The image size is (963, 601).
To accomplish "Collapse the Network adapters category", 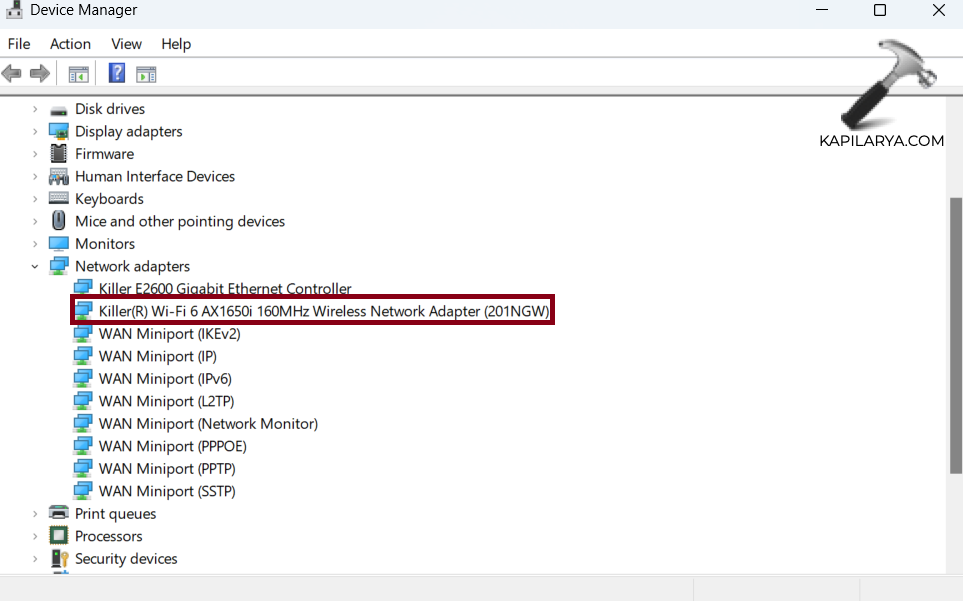I will point(35,267).
